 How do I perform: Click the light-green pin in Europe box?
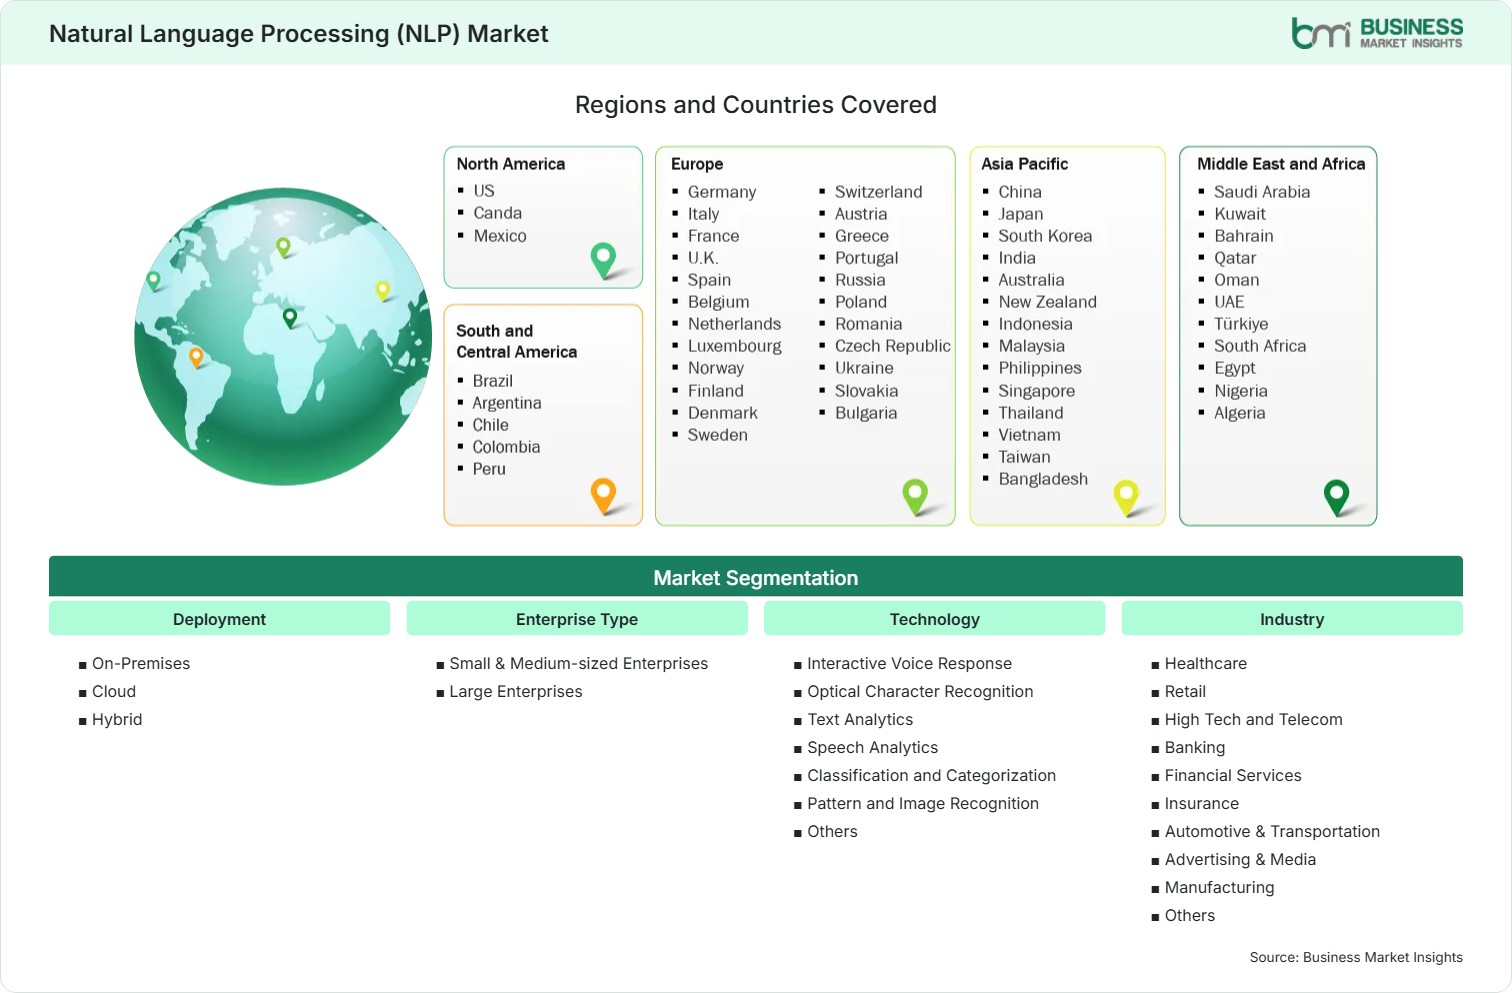point(915,496)
